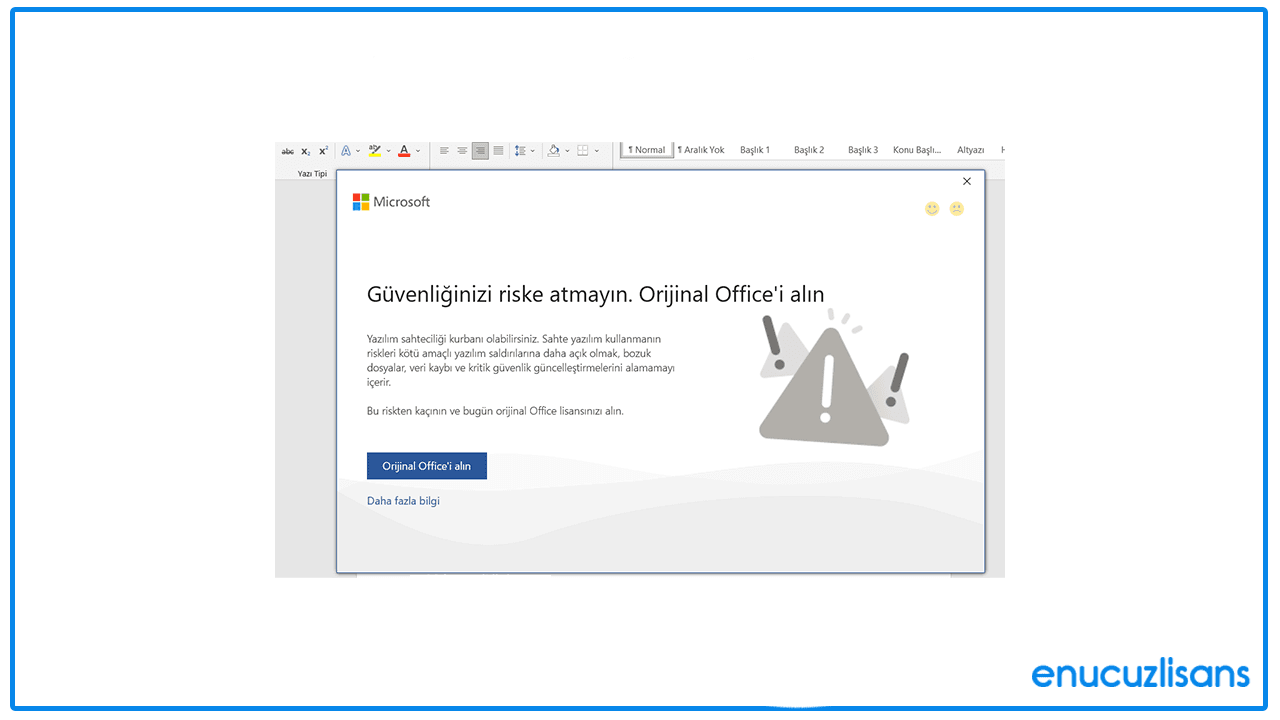Viewport: 1280px width, 720px height.
Task: Select the Aralık Yok style
Action: (701, 150)
